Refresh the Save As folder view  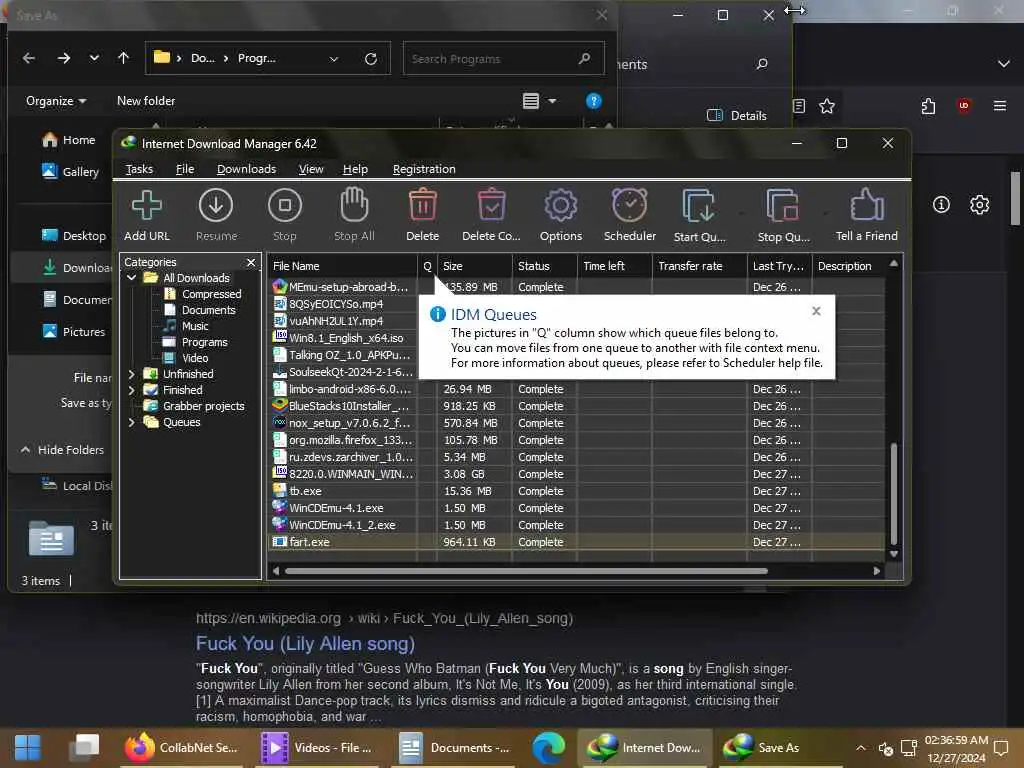371,59
